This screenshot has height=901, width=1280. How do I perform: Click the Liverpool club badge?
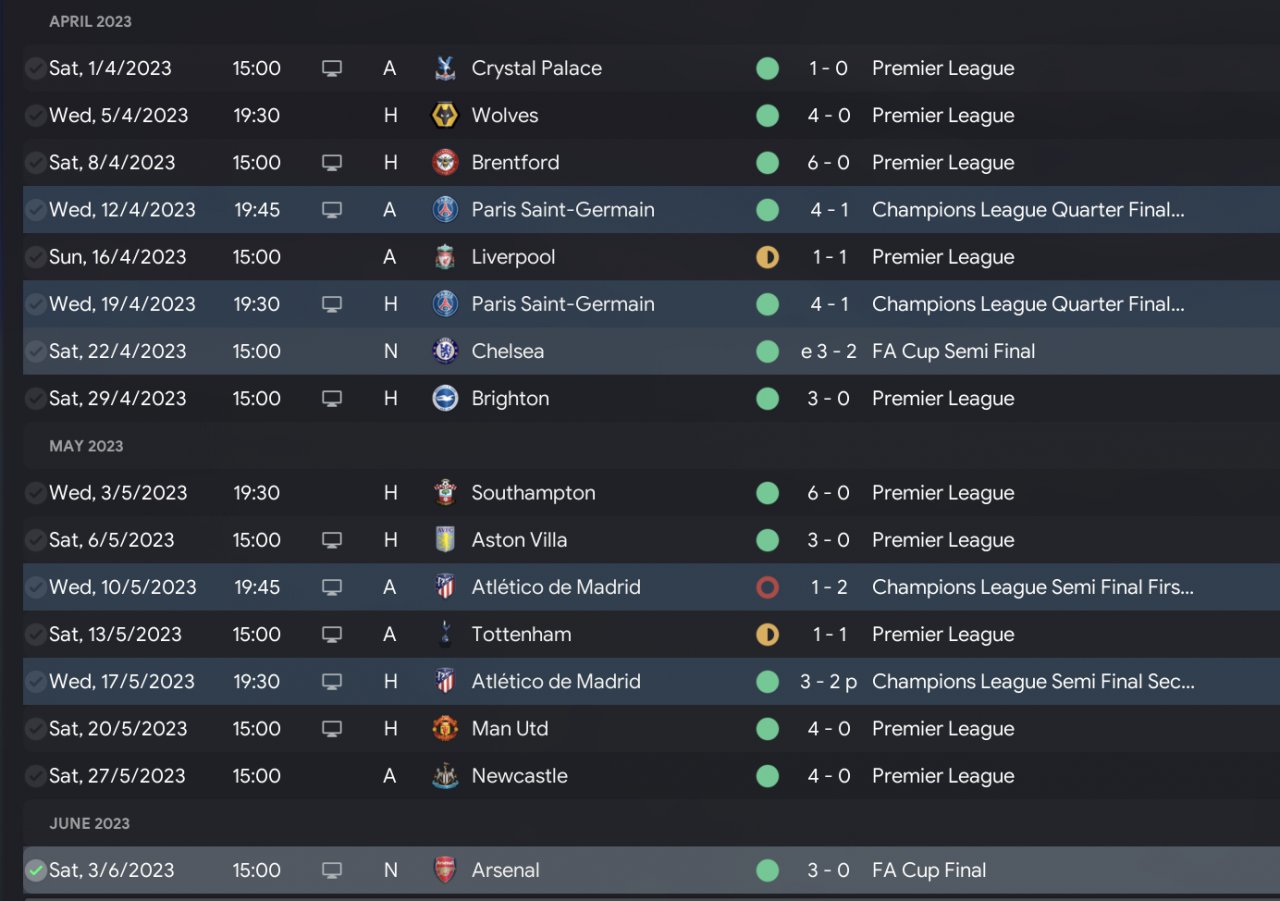[445, 257]
